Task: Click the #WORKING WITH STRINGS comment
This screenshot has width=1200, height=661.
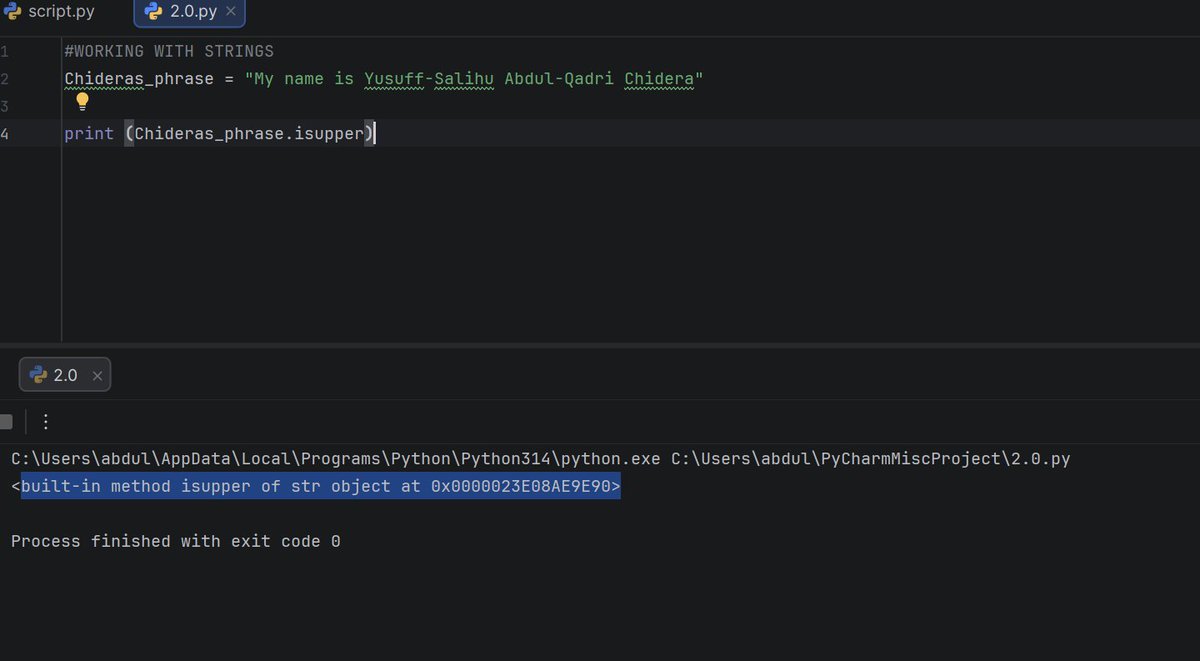Action: pos(169,51)
